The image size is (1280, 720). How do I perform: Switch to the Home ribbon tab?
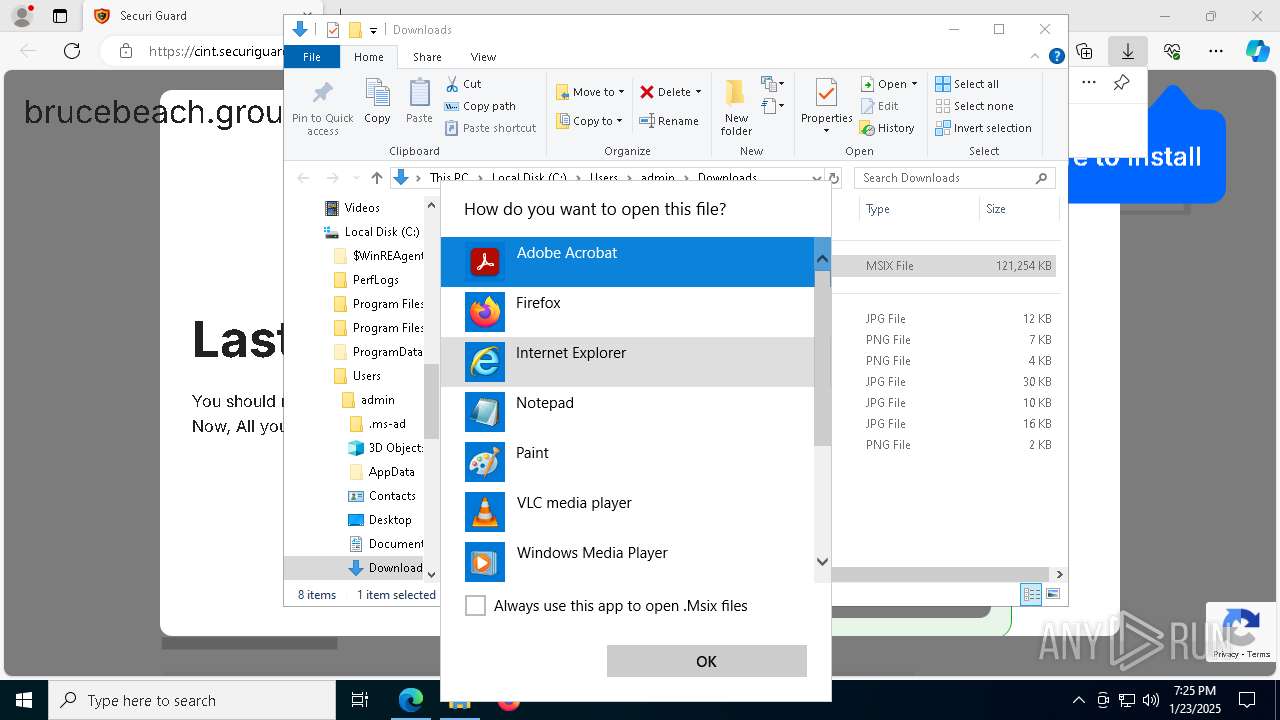click(368, 57)
